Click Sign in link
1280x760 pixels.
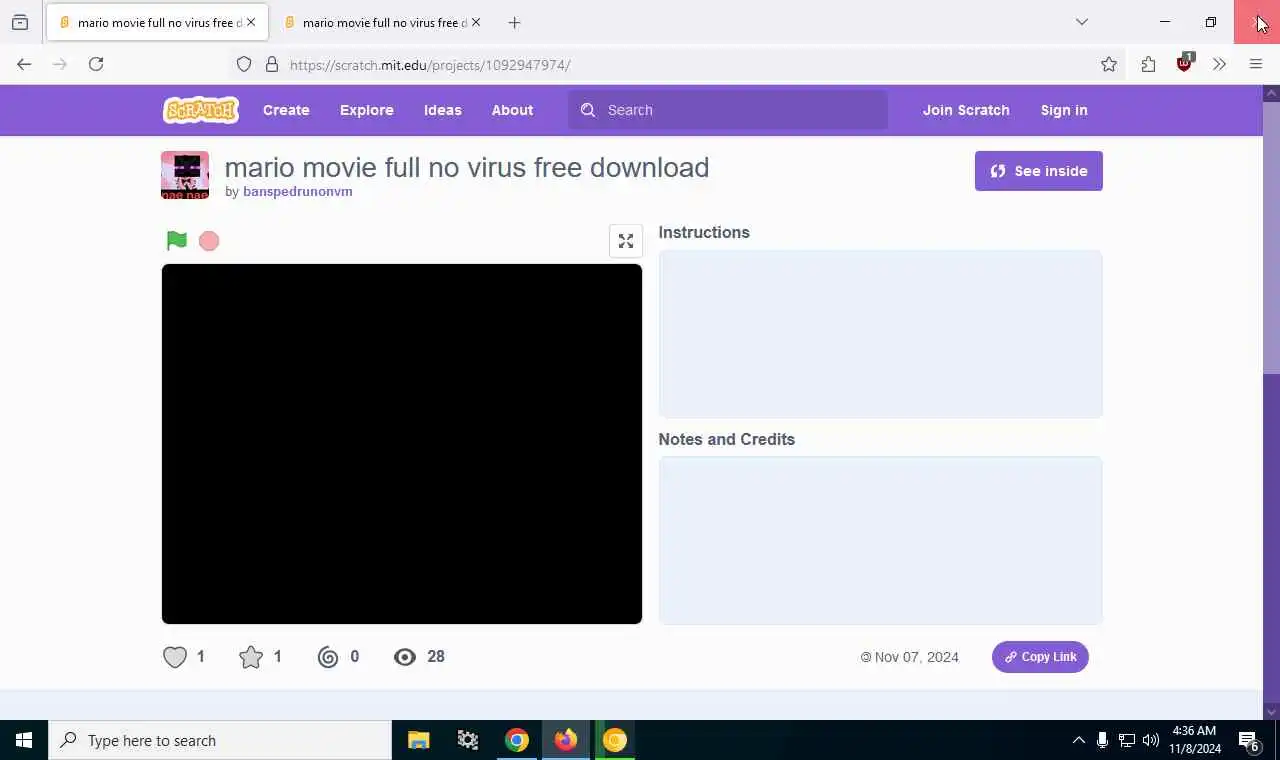[x=1064, y=110]
